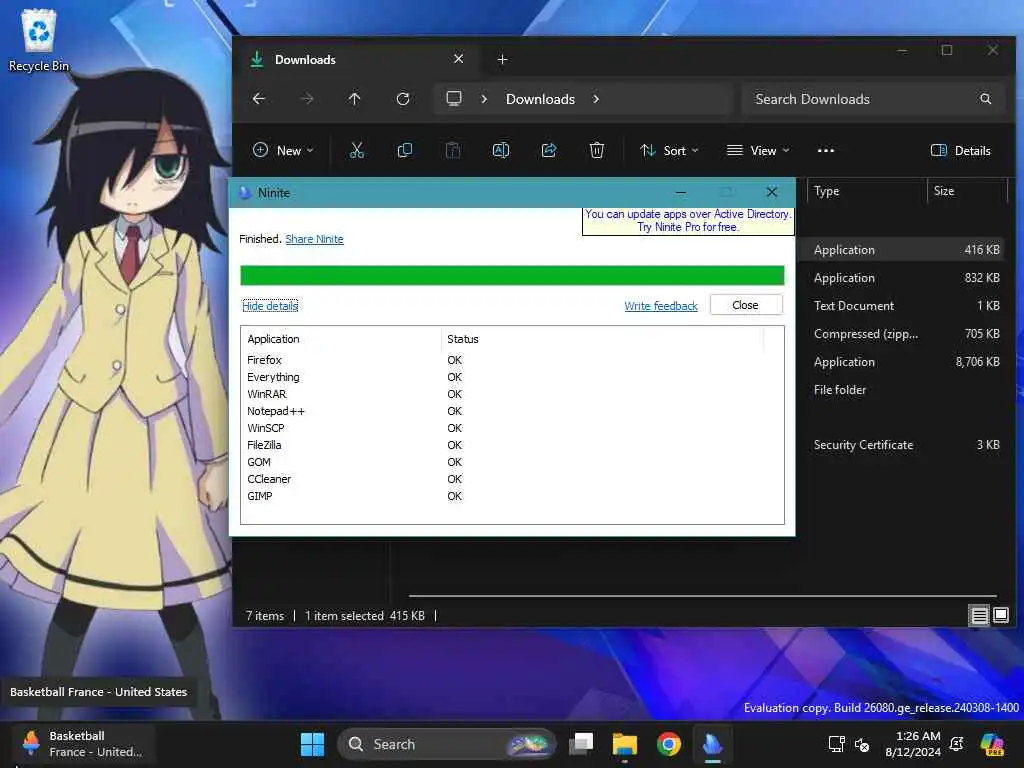This screenshot has height=768, width=1024.
Task: Click the Explorer horizontal scrollbar
Action: point(702,596)
